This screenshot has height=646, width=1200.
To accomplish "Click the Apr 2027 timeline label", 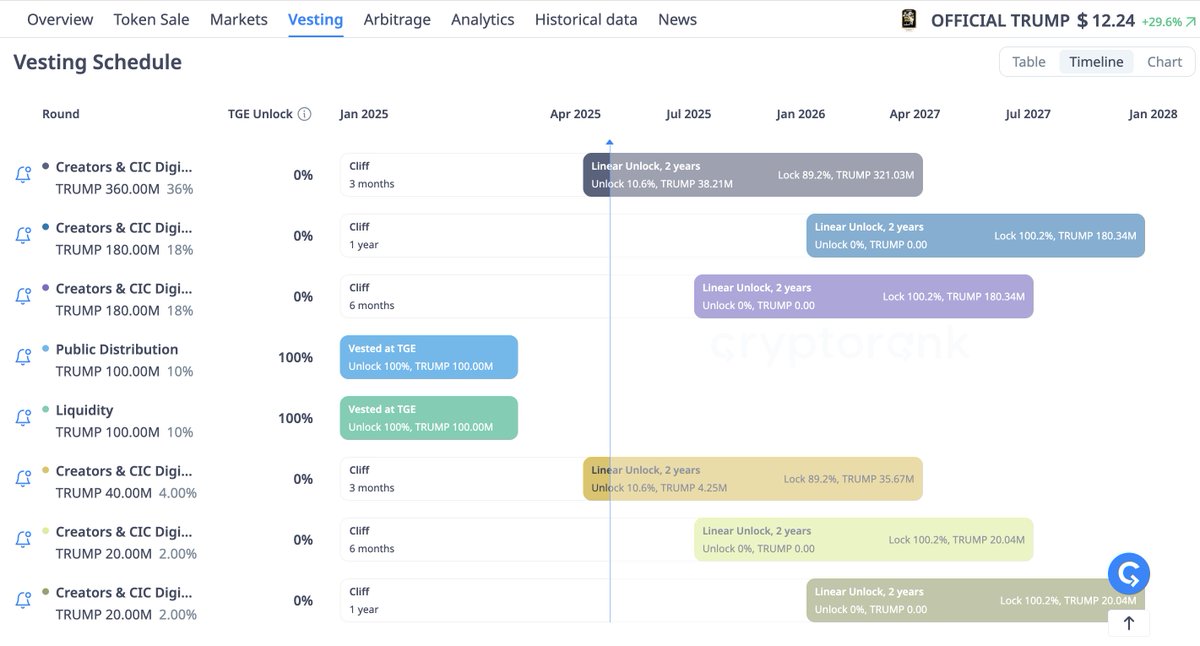I will coord(915,114).
